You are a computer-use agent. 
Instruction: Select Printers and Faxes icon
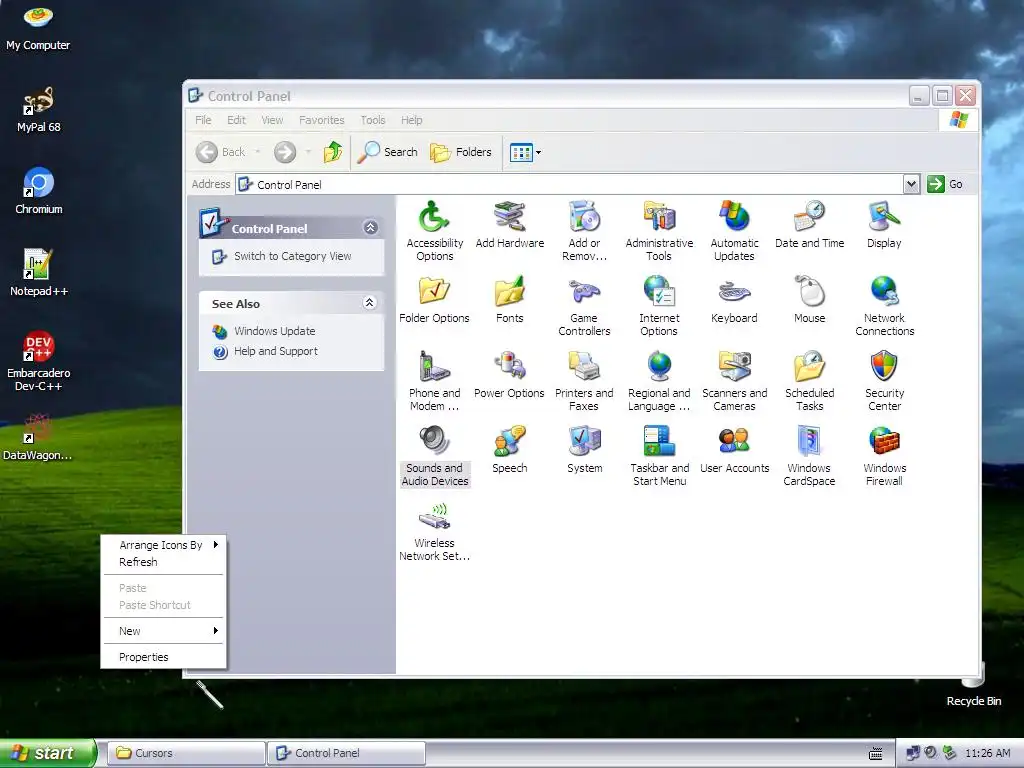pyautogui.click(x=584, y=381)
